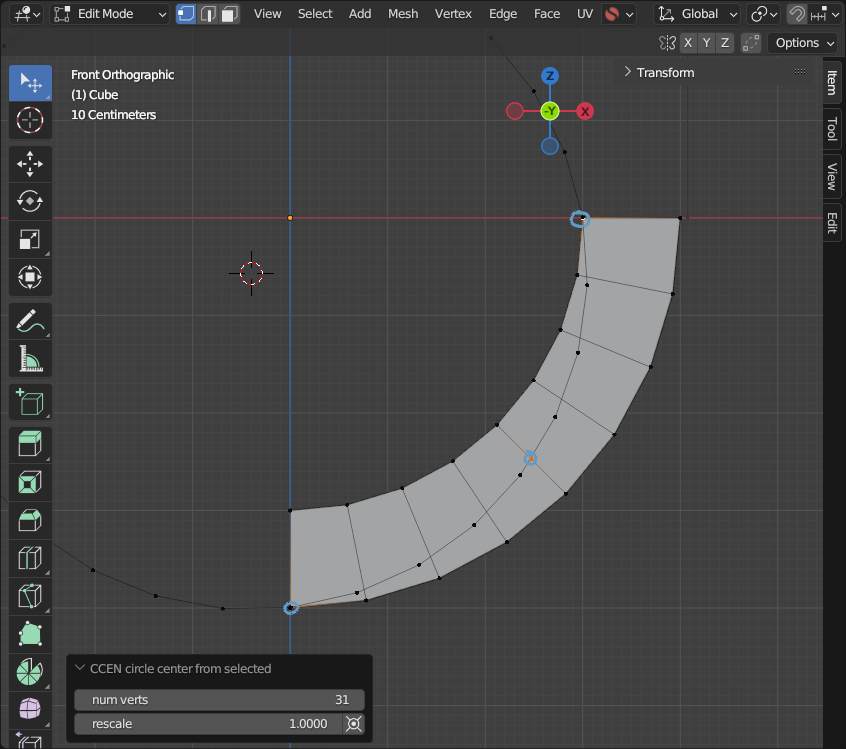Select the Bevel tool

[x=30, y=520]
